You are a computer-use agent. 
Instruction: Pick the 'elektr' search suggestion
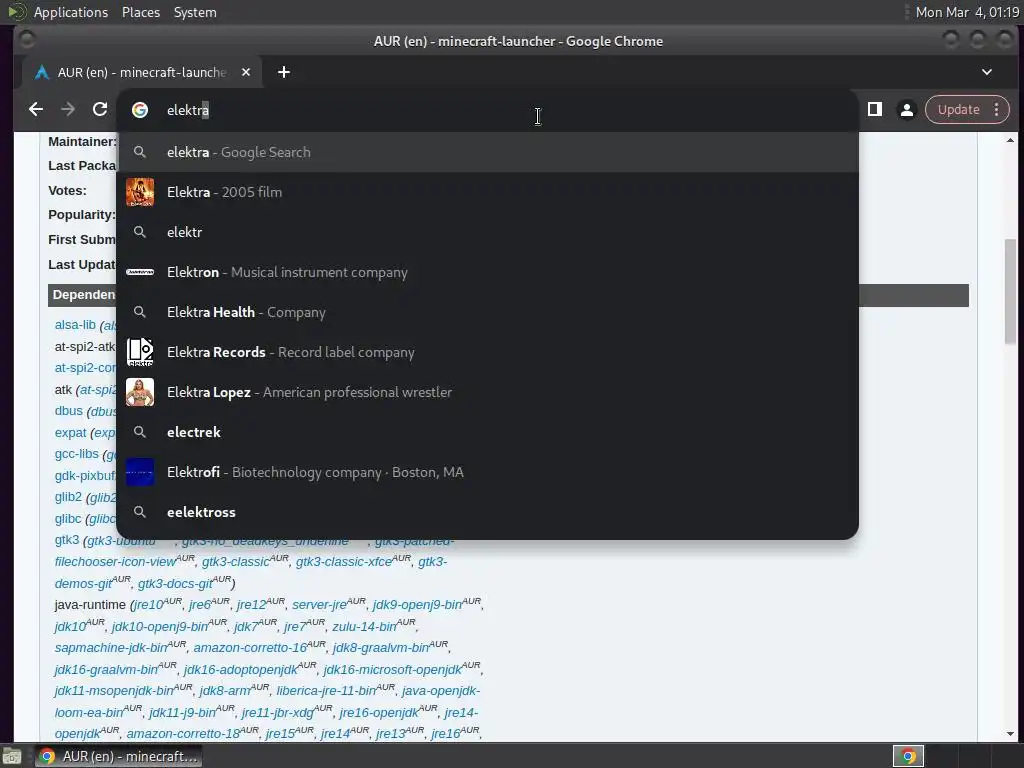487,232
